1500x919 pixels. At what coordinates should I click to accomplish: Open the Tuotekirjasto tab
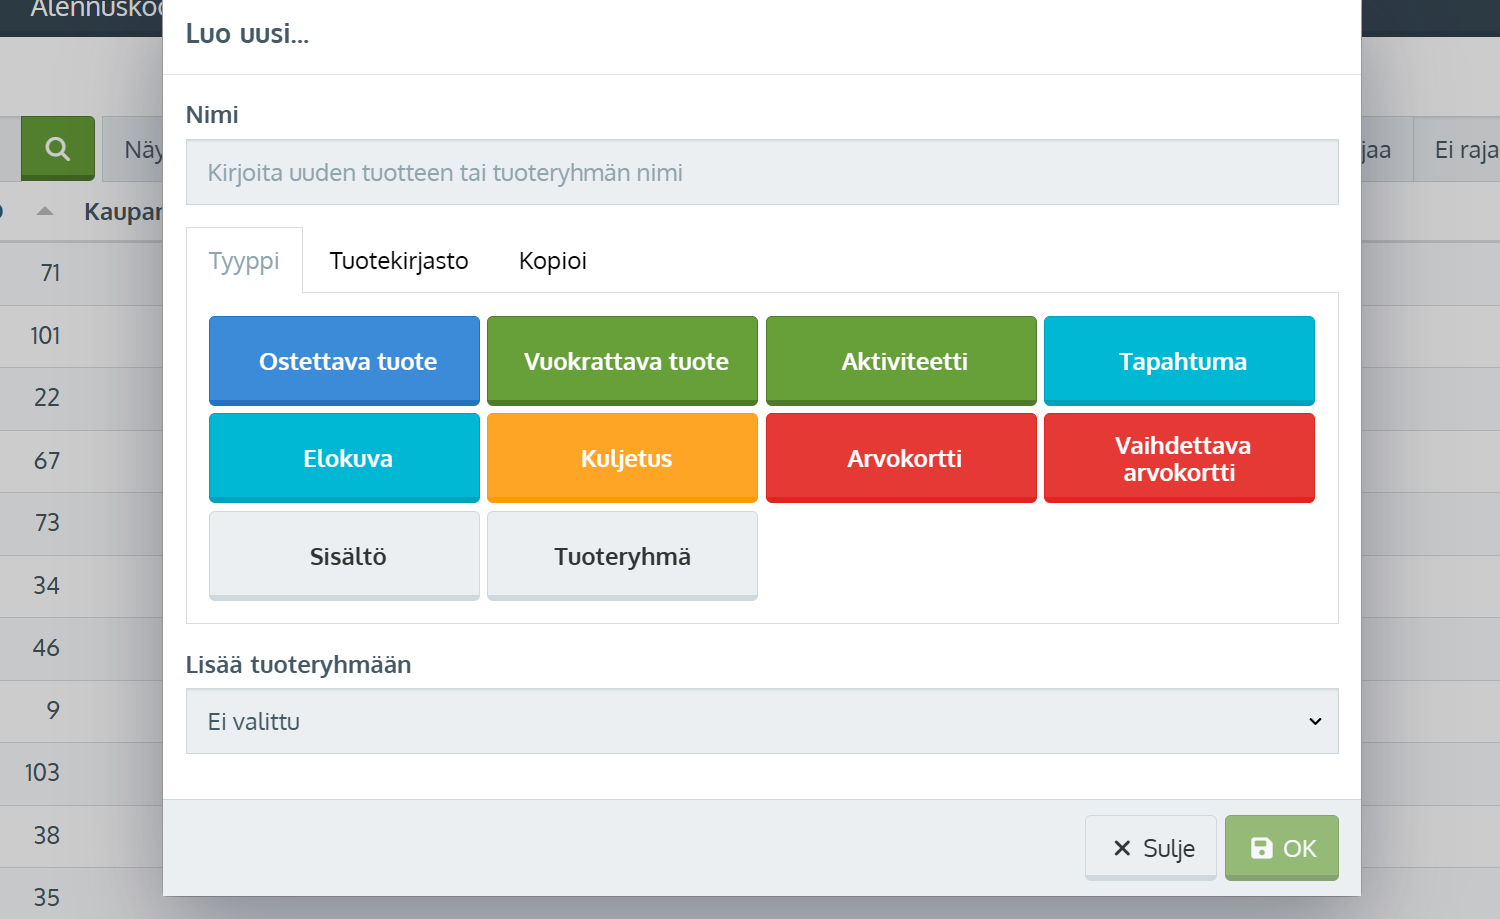399,260
